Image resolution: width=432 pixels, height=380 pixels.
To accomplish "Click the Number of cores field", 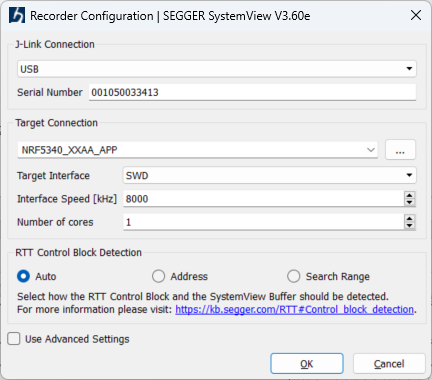I will coord(263,222).
